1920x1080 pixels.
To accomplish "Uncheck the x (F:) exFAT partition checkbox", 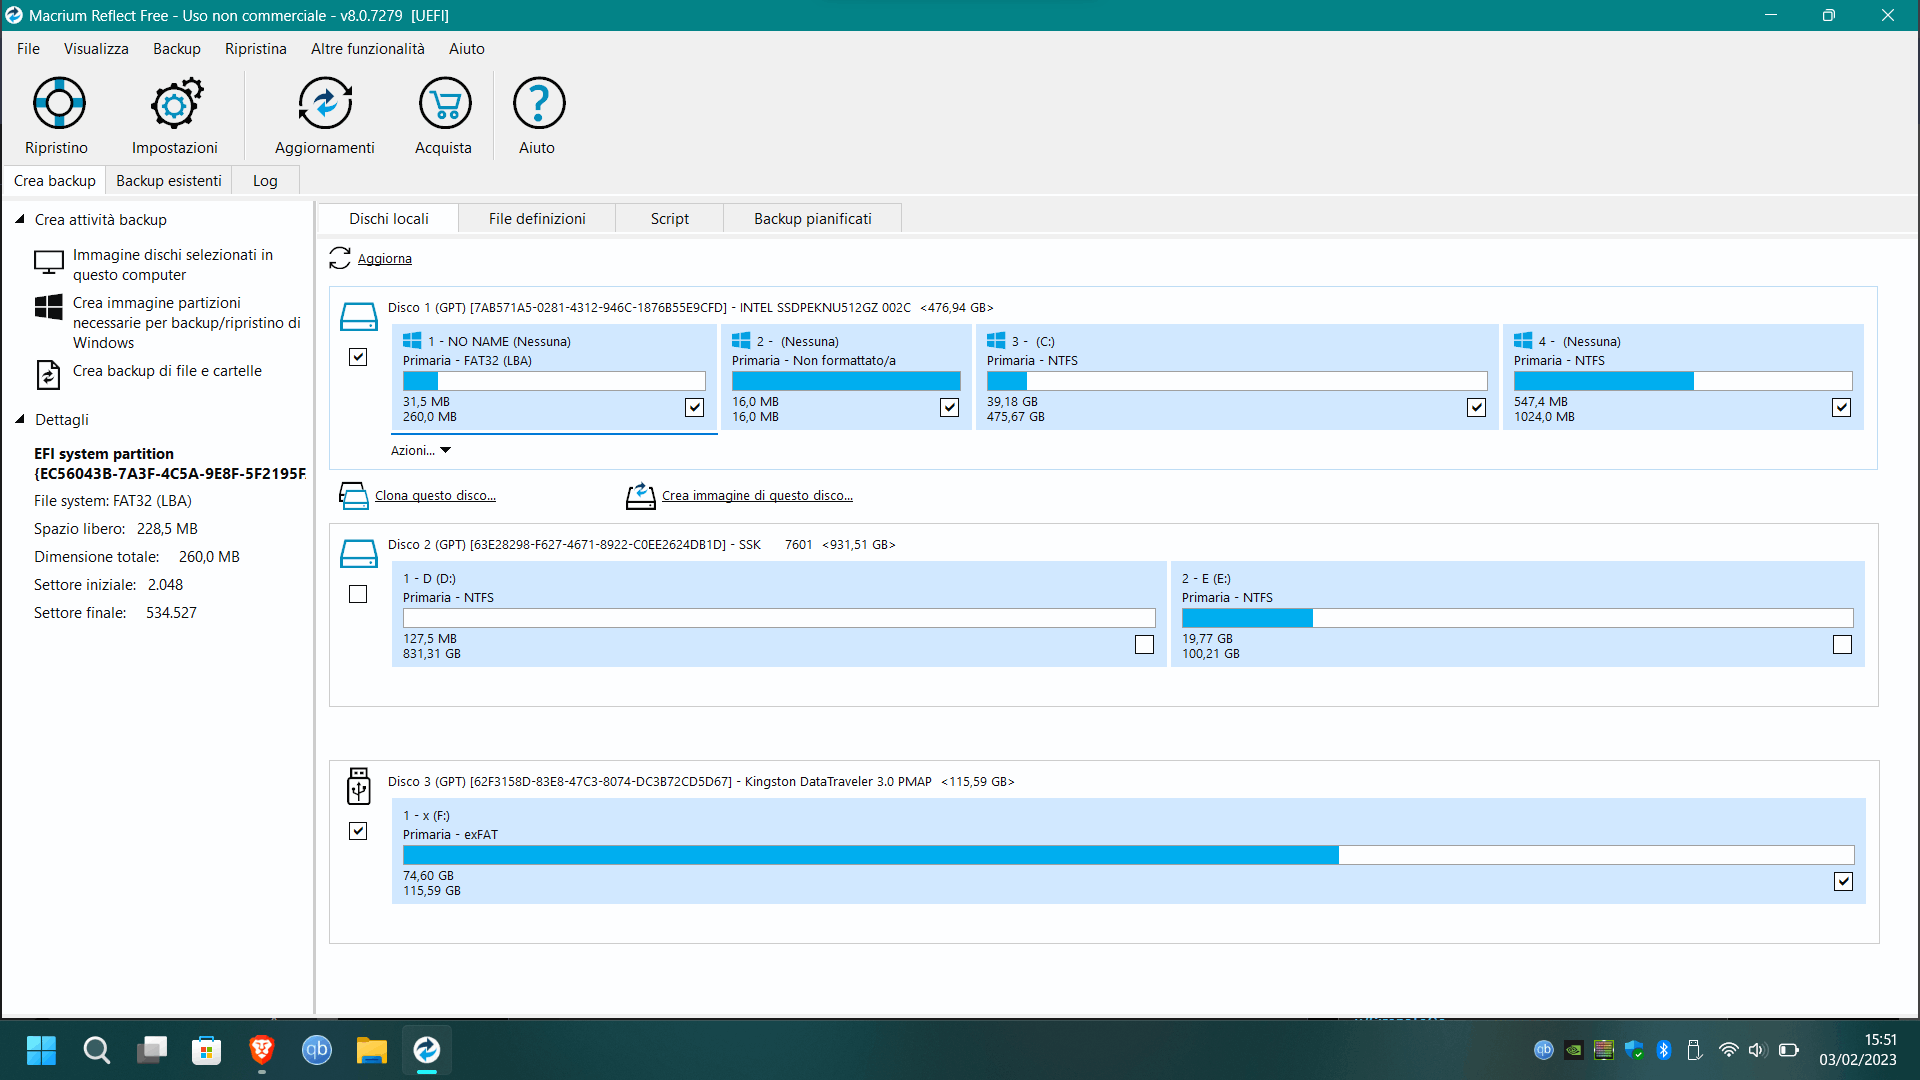I will pos(1843,881).
